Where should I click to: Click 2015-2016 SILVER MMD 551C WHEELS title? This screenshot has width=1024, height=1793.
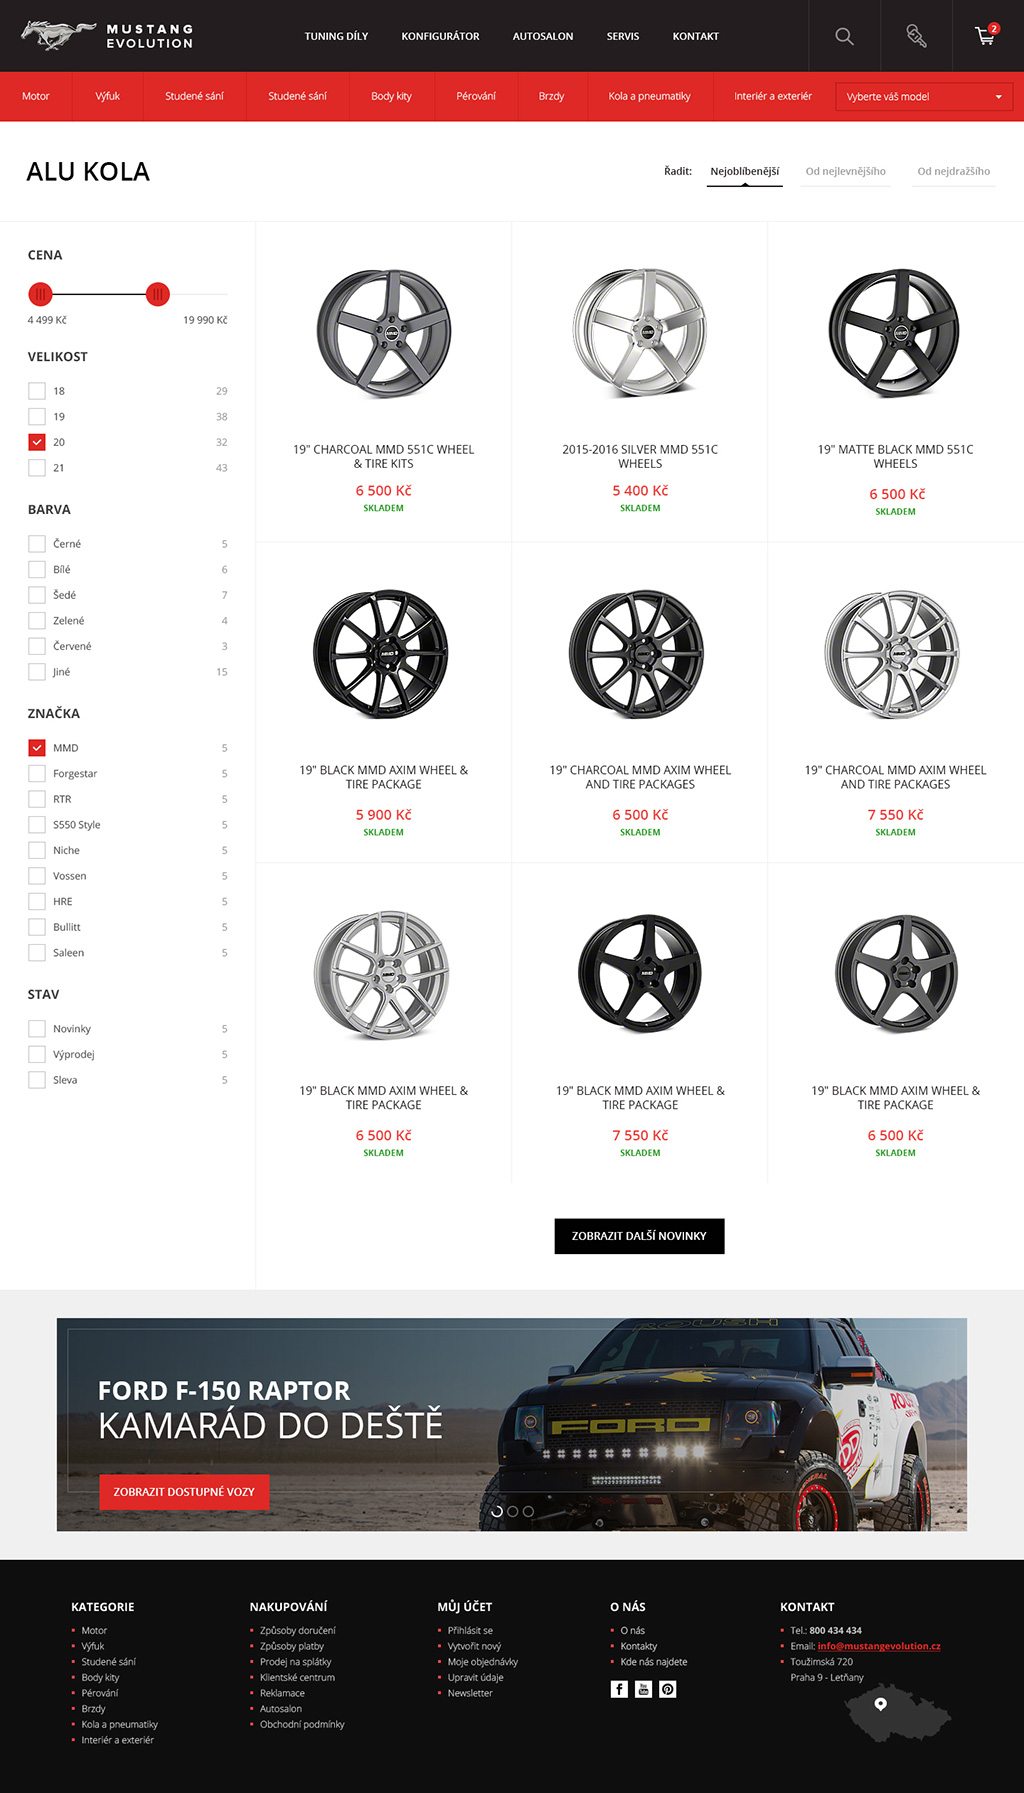click(640, 456)
